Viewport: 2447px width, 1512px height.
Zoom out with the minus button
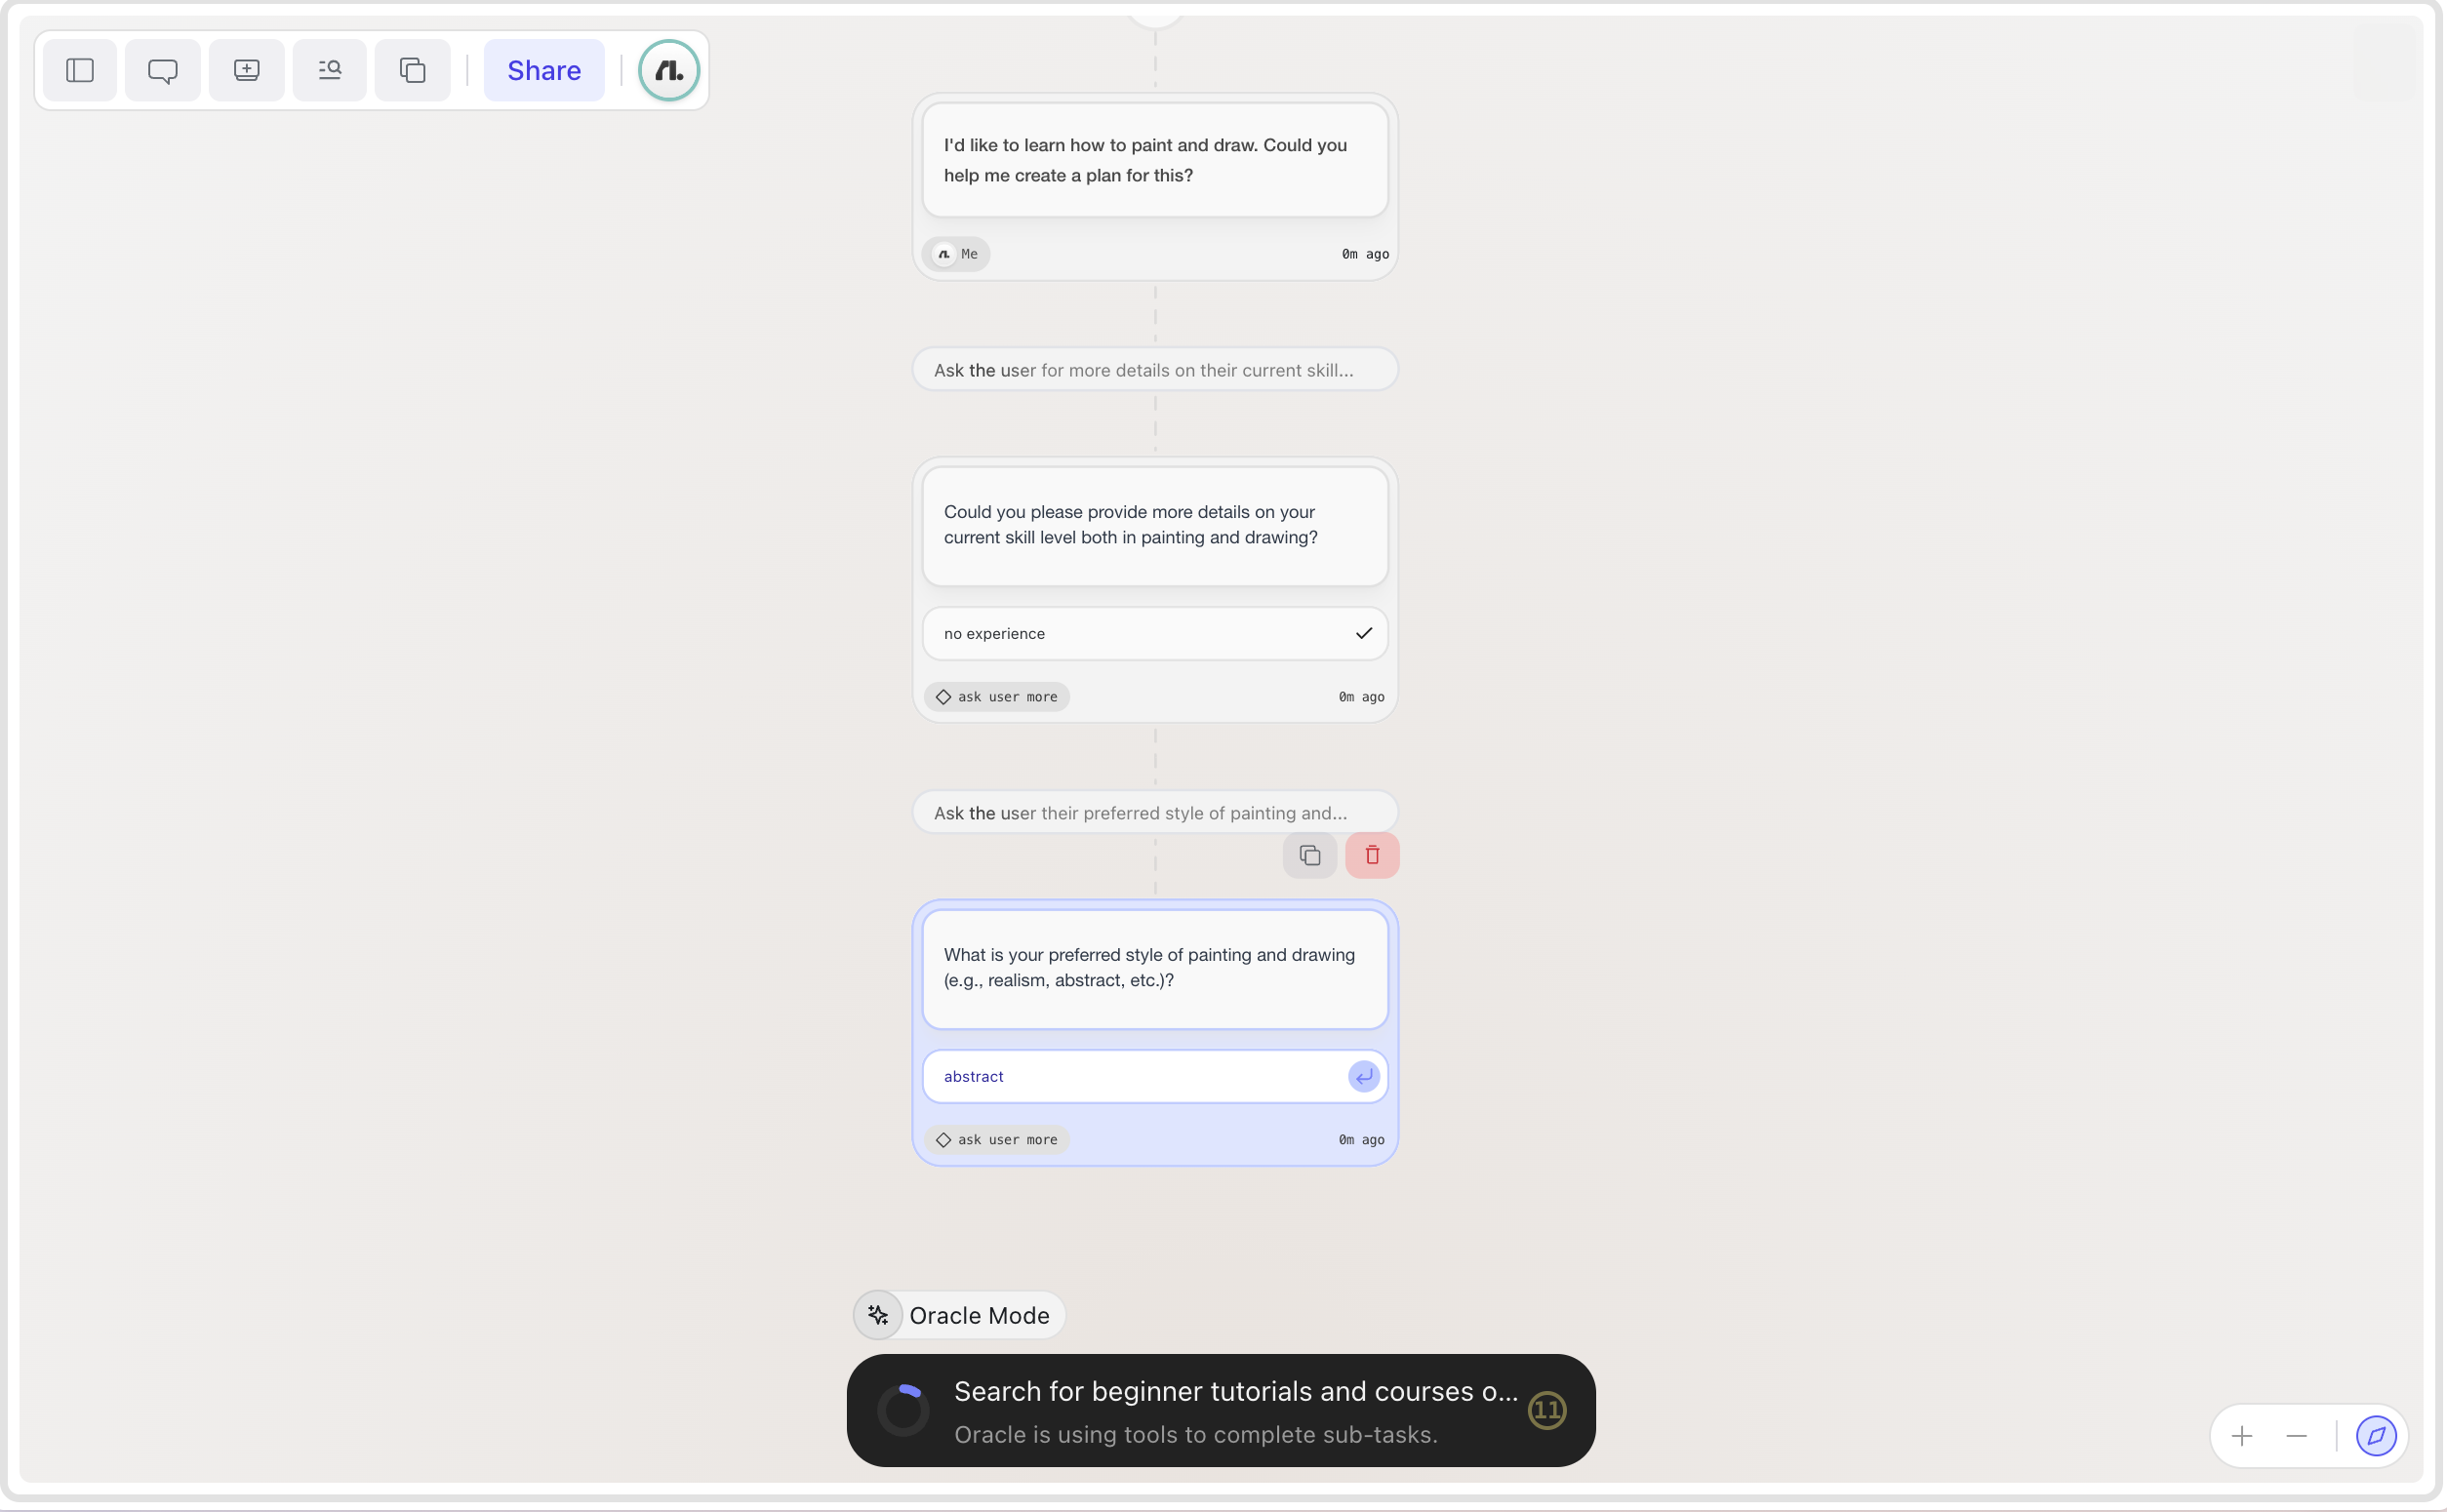click(x=2297, y=1437)
